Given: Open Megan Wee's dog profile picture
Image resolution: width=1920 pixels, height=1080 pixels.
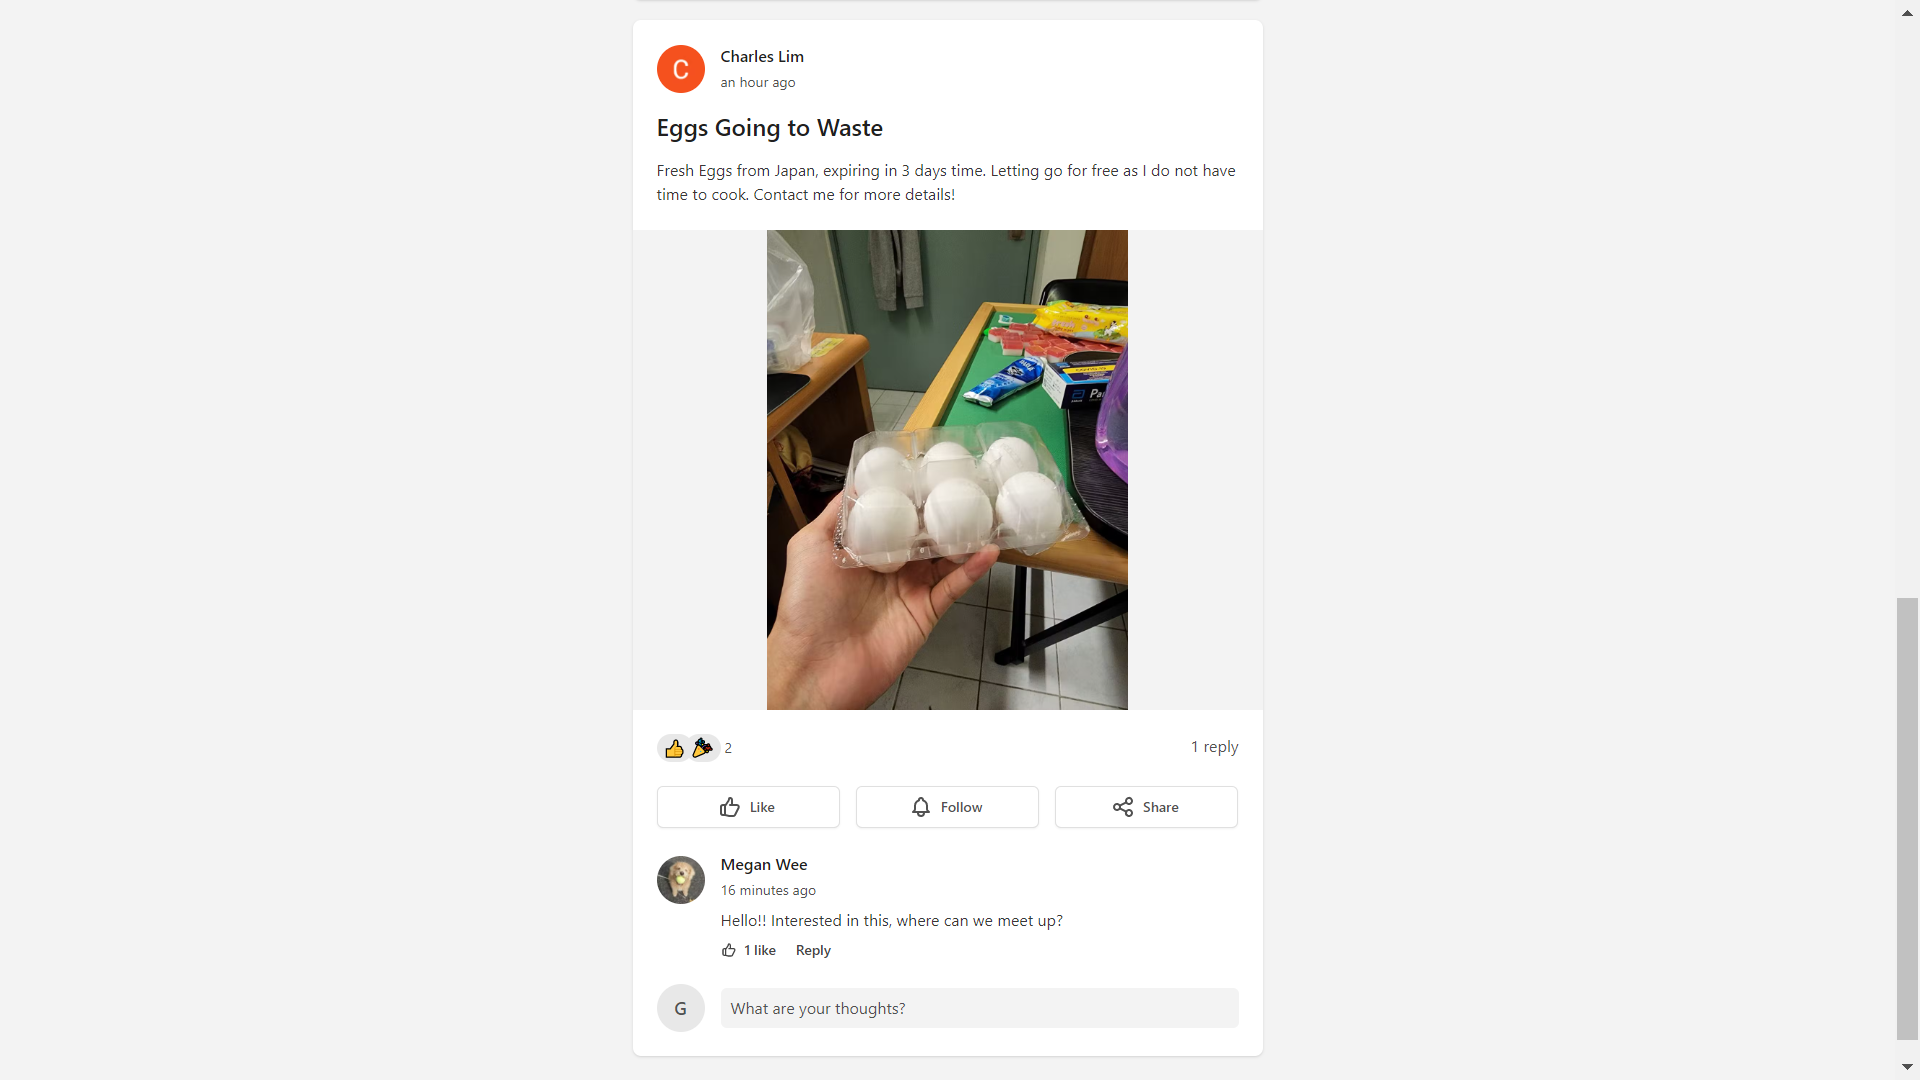Looking at the screenshot, I should click(x=680, y=880).
